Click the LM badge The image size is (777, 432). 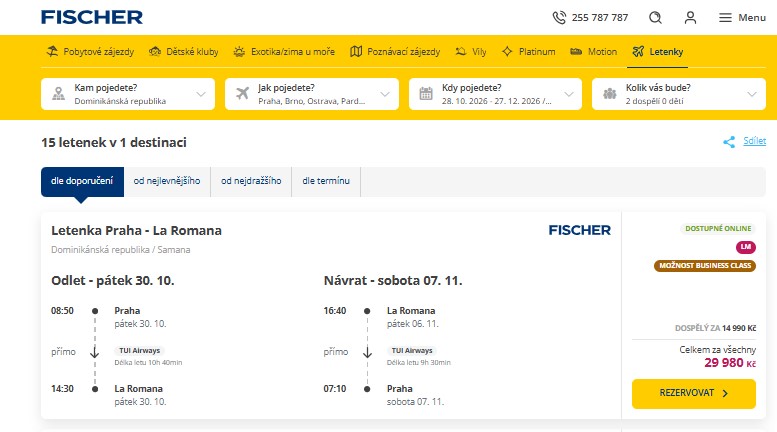[746, 247]
